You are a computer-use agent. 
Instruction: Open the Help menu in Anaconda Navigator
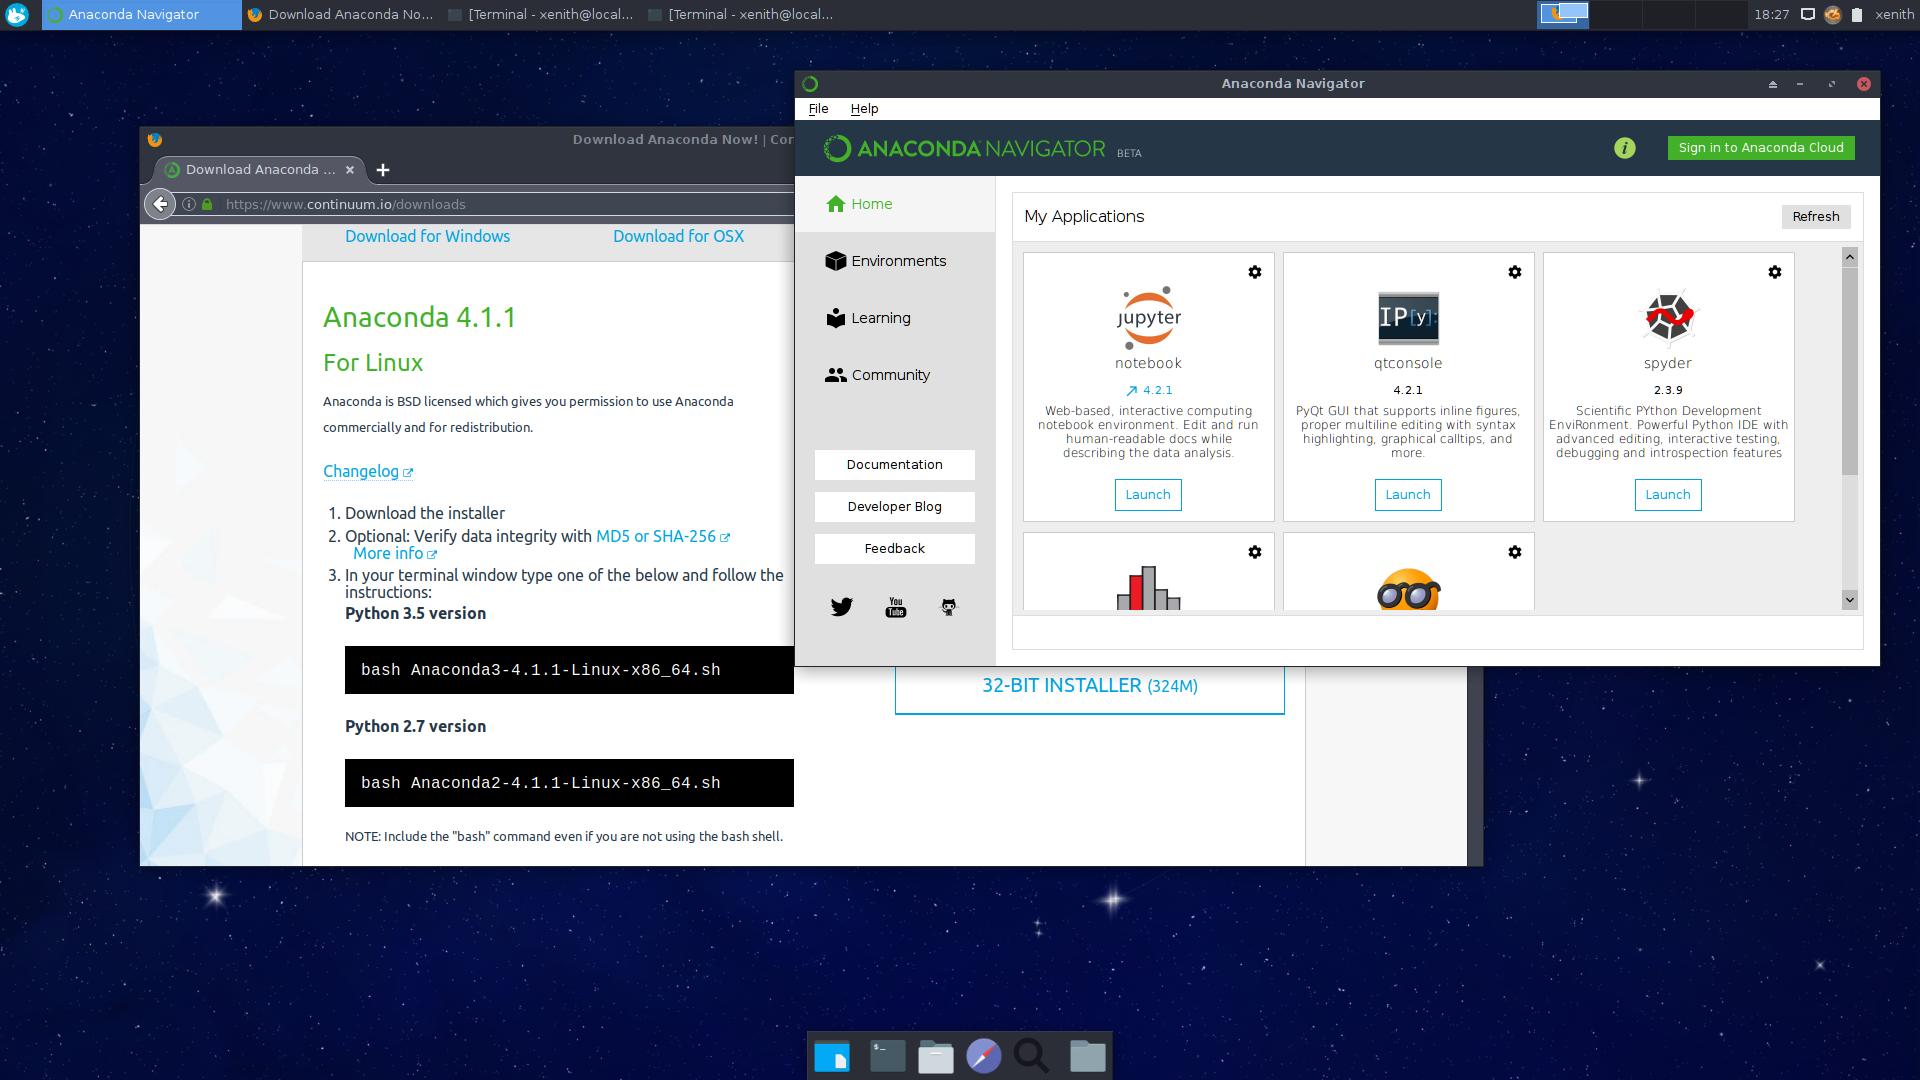tap(864, 109)
